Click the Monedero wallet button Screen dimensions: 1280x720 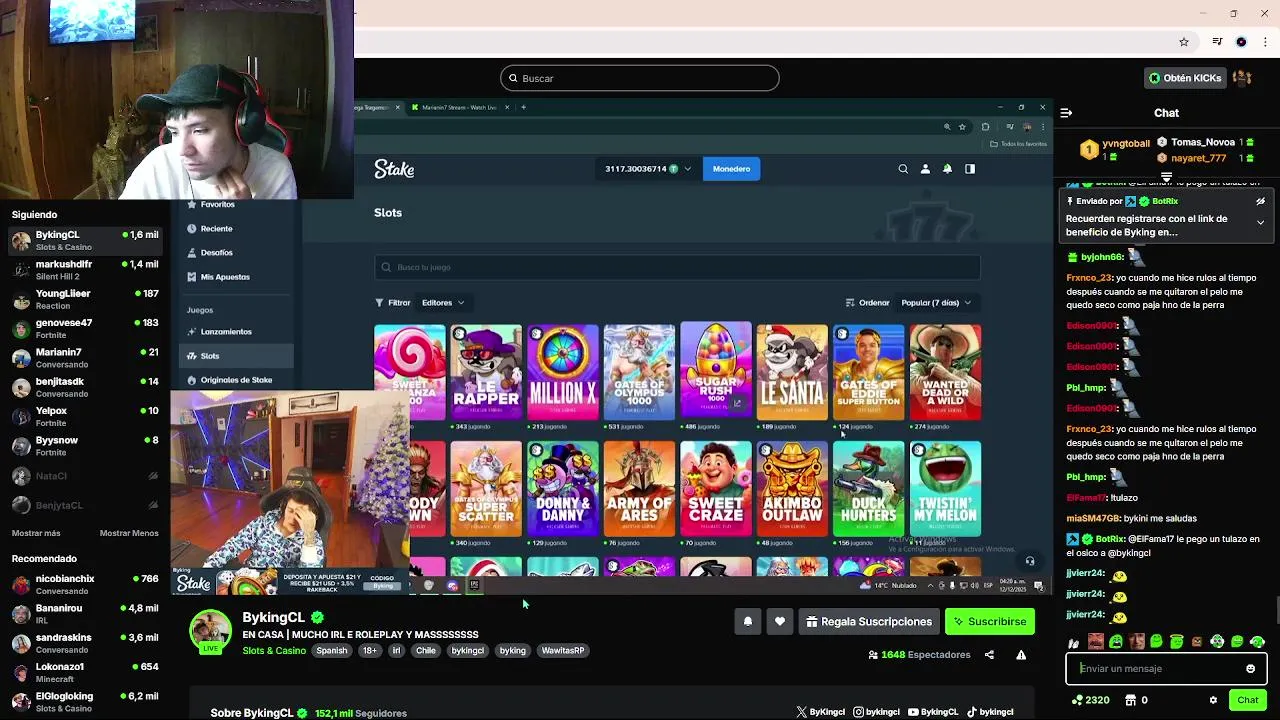731,169
